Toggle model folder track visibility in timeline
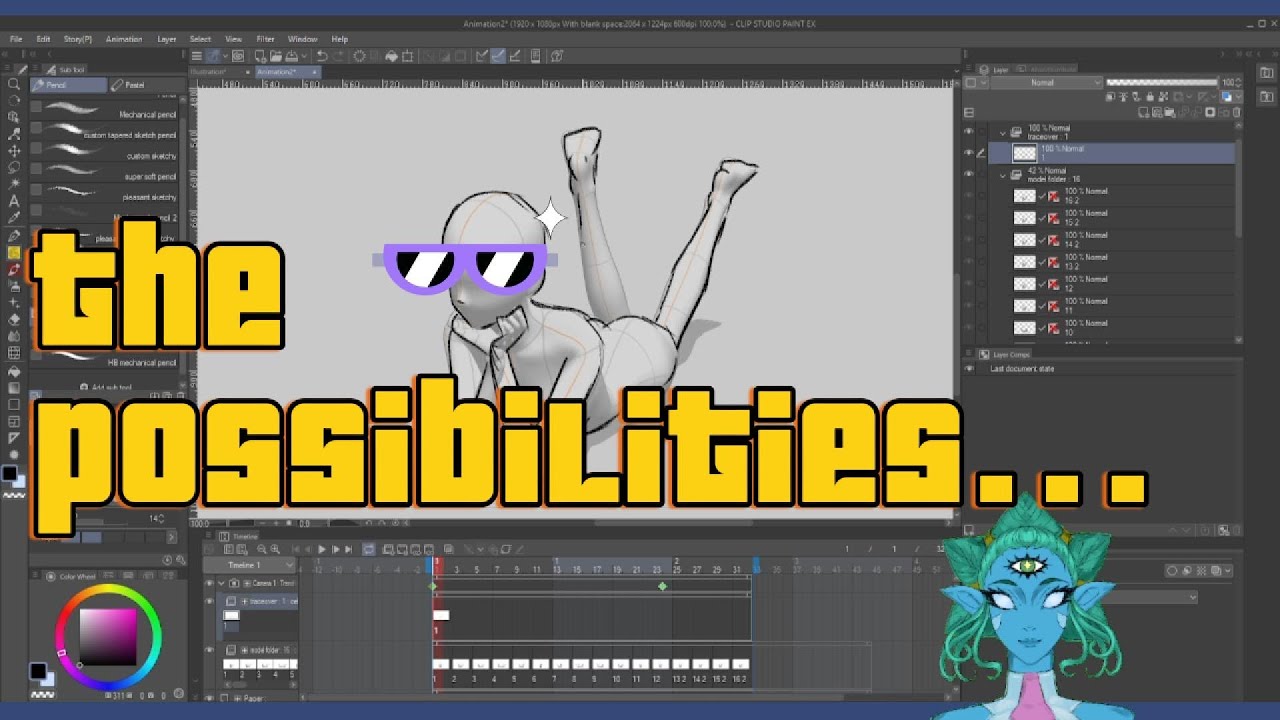The image size is (1280, 720). [209, 650]
